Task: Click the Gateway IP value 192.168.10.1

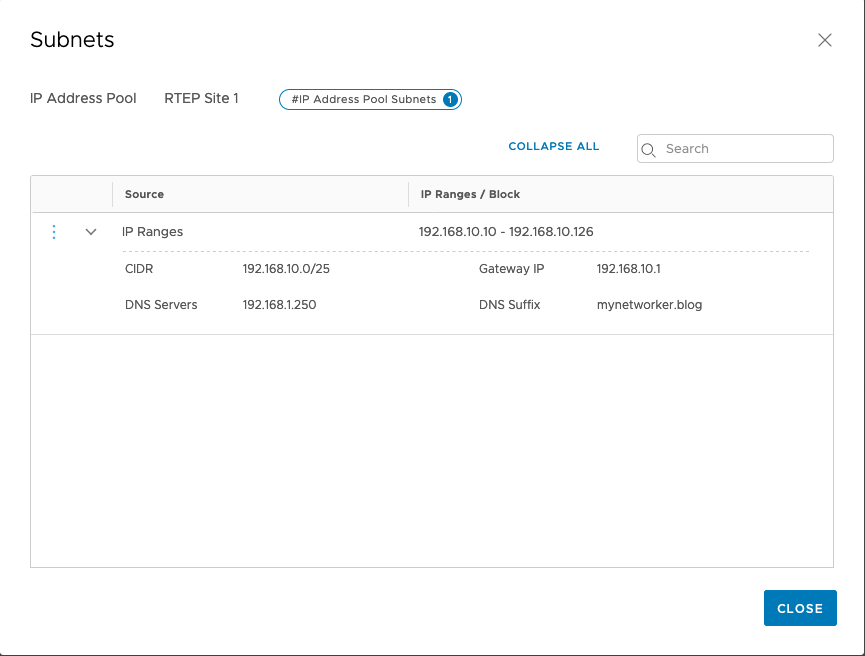Action: (x=628, y=269)
